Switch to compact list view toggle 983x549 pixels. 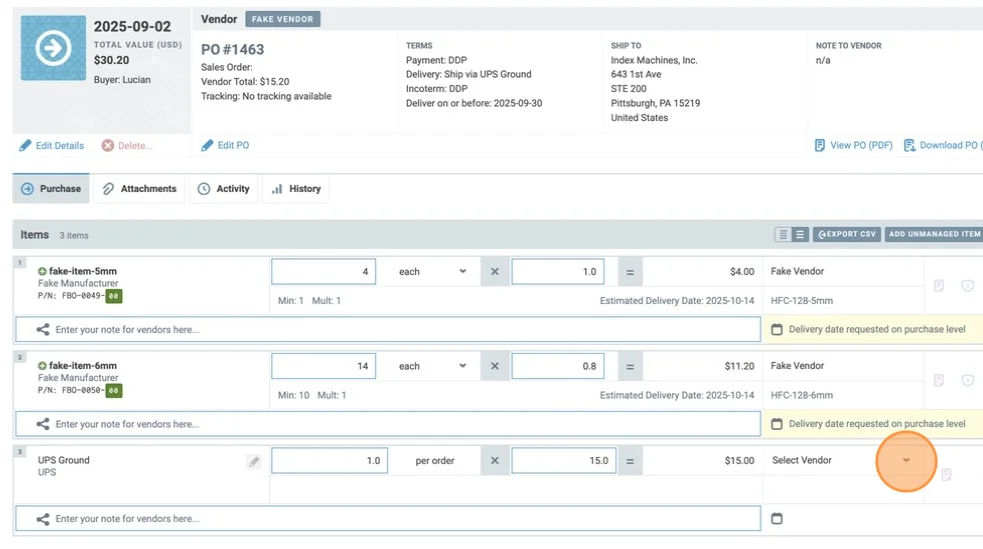click(x=783, y=235)
